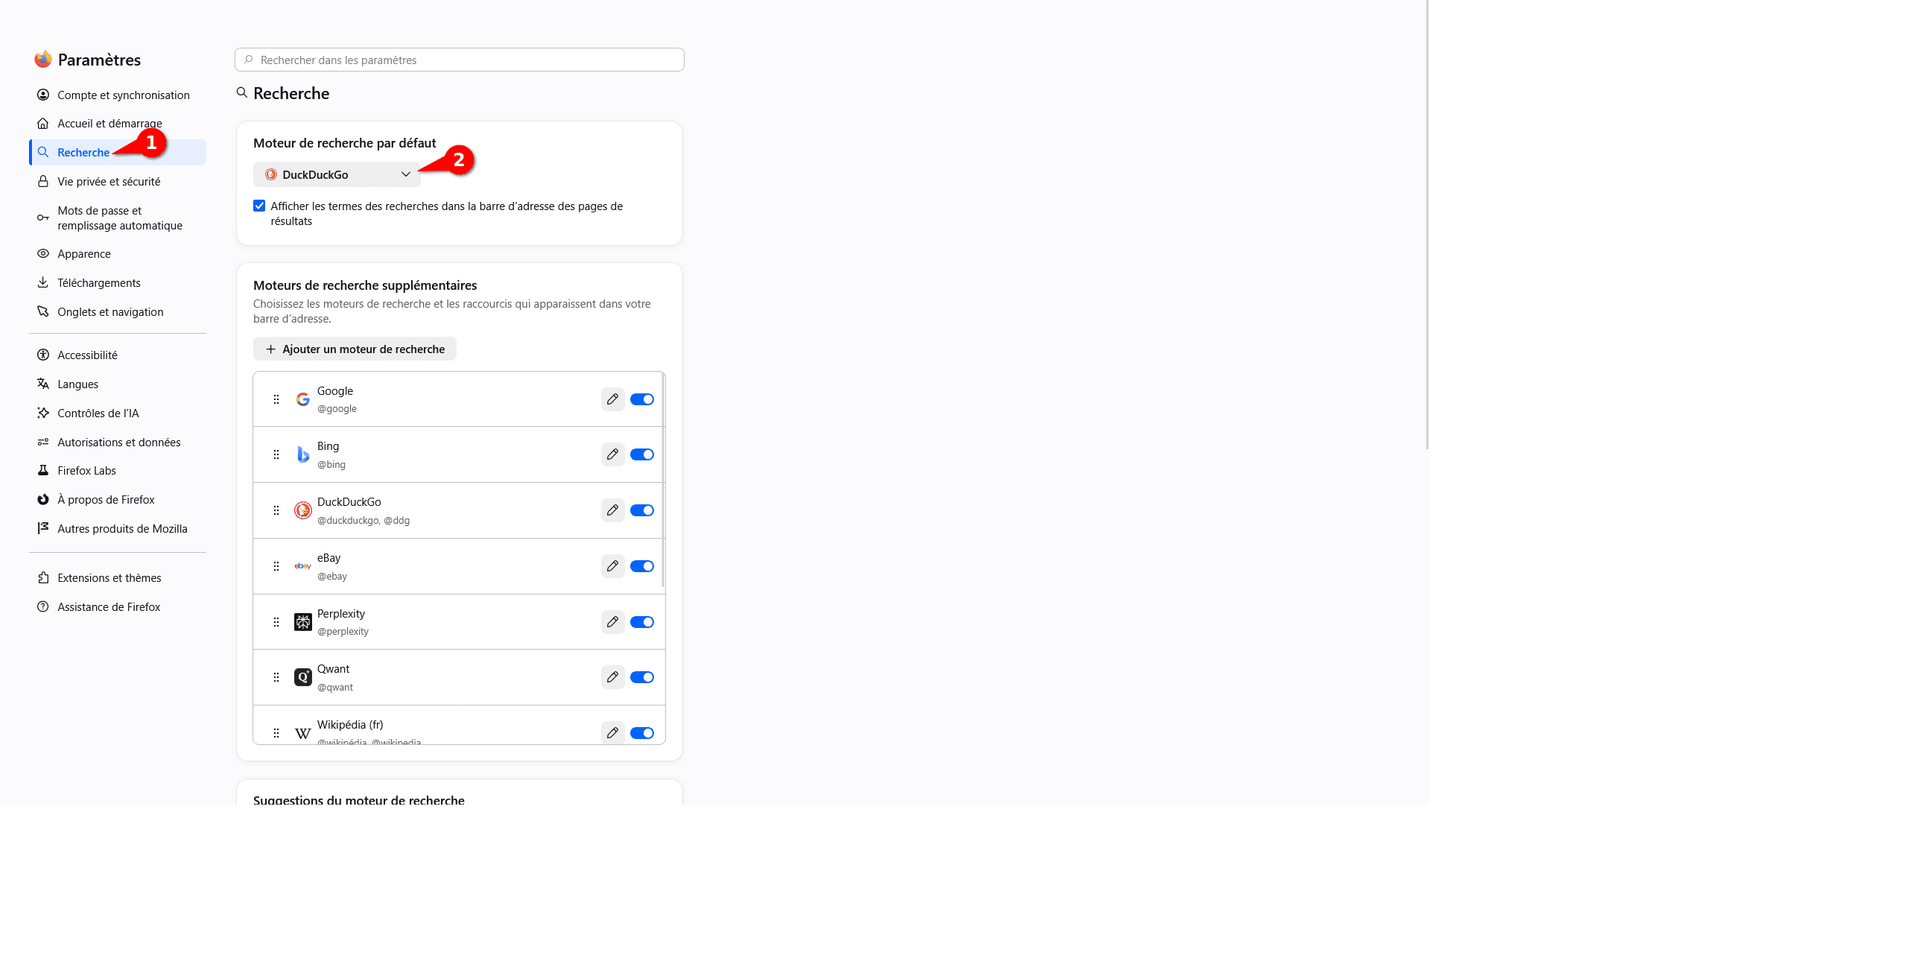The width and height of the screenshot is (1920, 967).
Task: Edit the Google search engine entry
Action: click(x=613, y=399)
